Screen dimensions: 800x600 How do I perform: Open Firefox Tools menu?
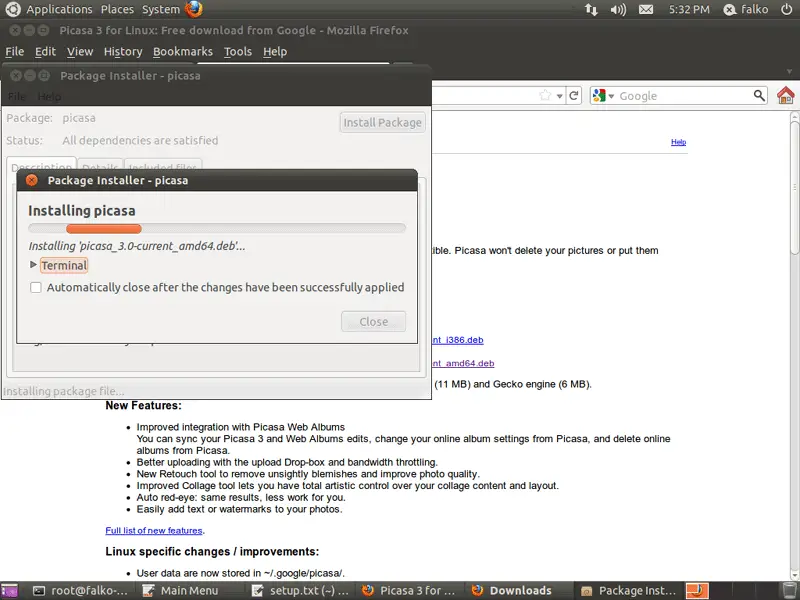tap(238, 52)
